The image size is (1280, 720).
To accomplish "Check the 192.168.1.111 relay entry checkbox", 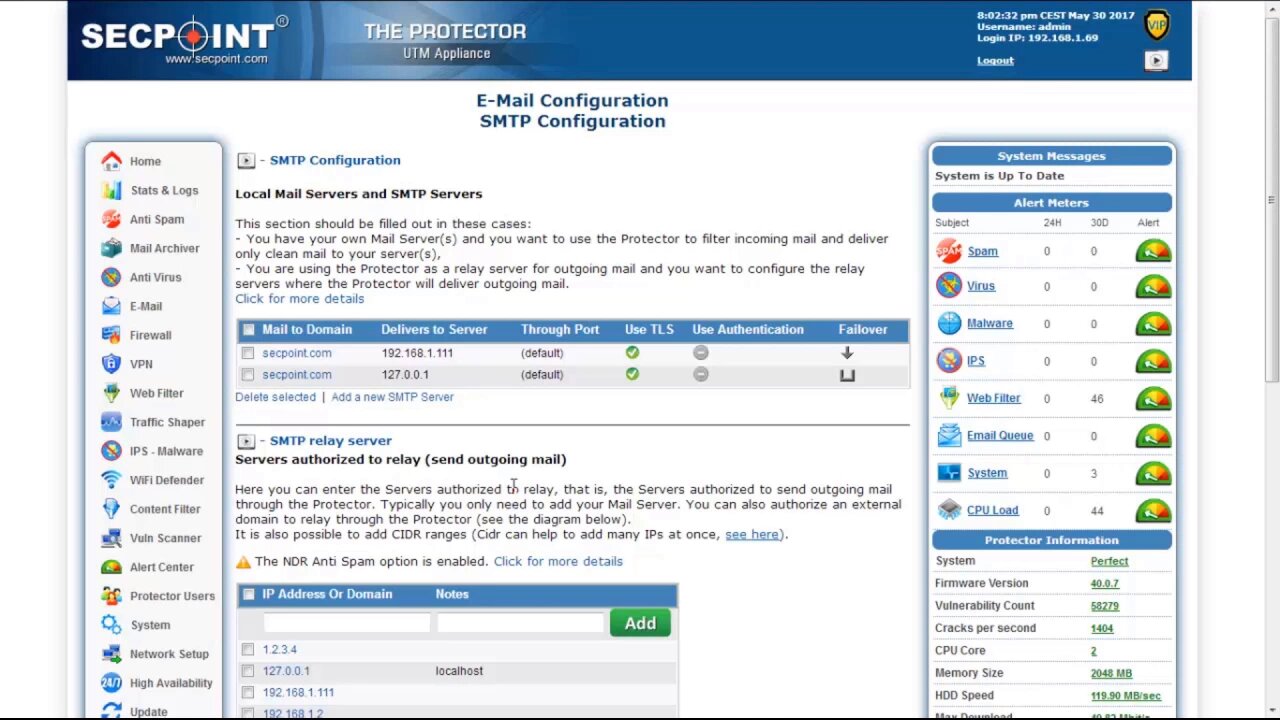I will coord(248,692).
